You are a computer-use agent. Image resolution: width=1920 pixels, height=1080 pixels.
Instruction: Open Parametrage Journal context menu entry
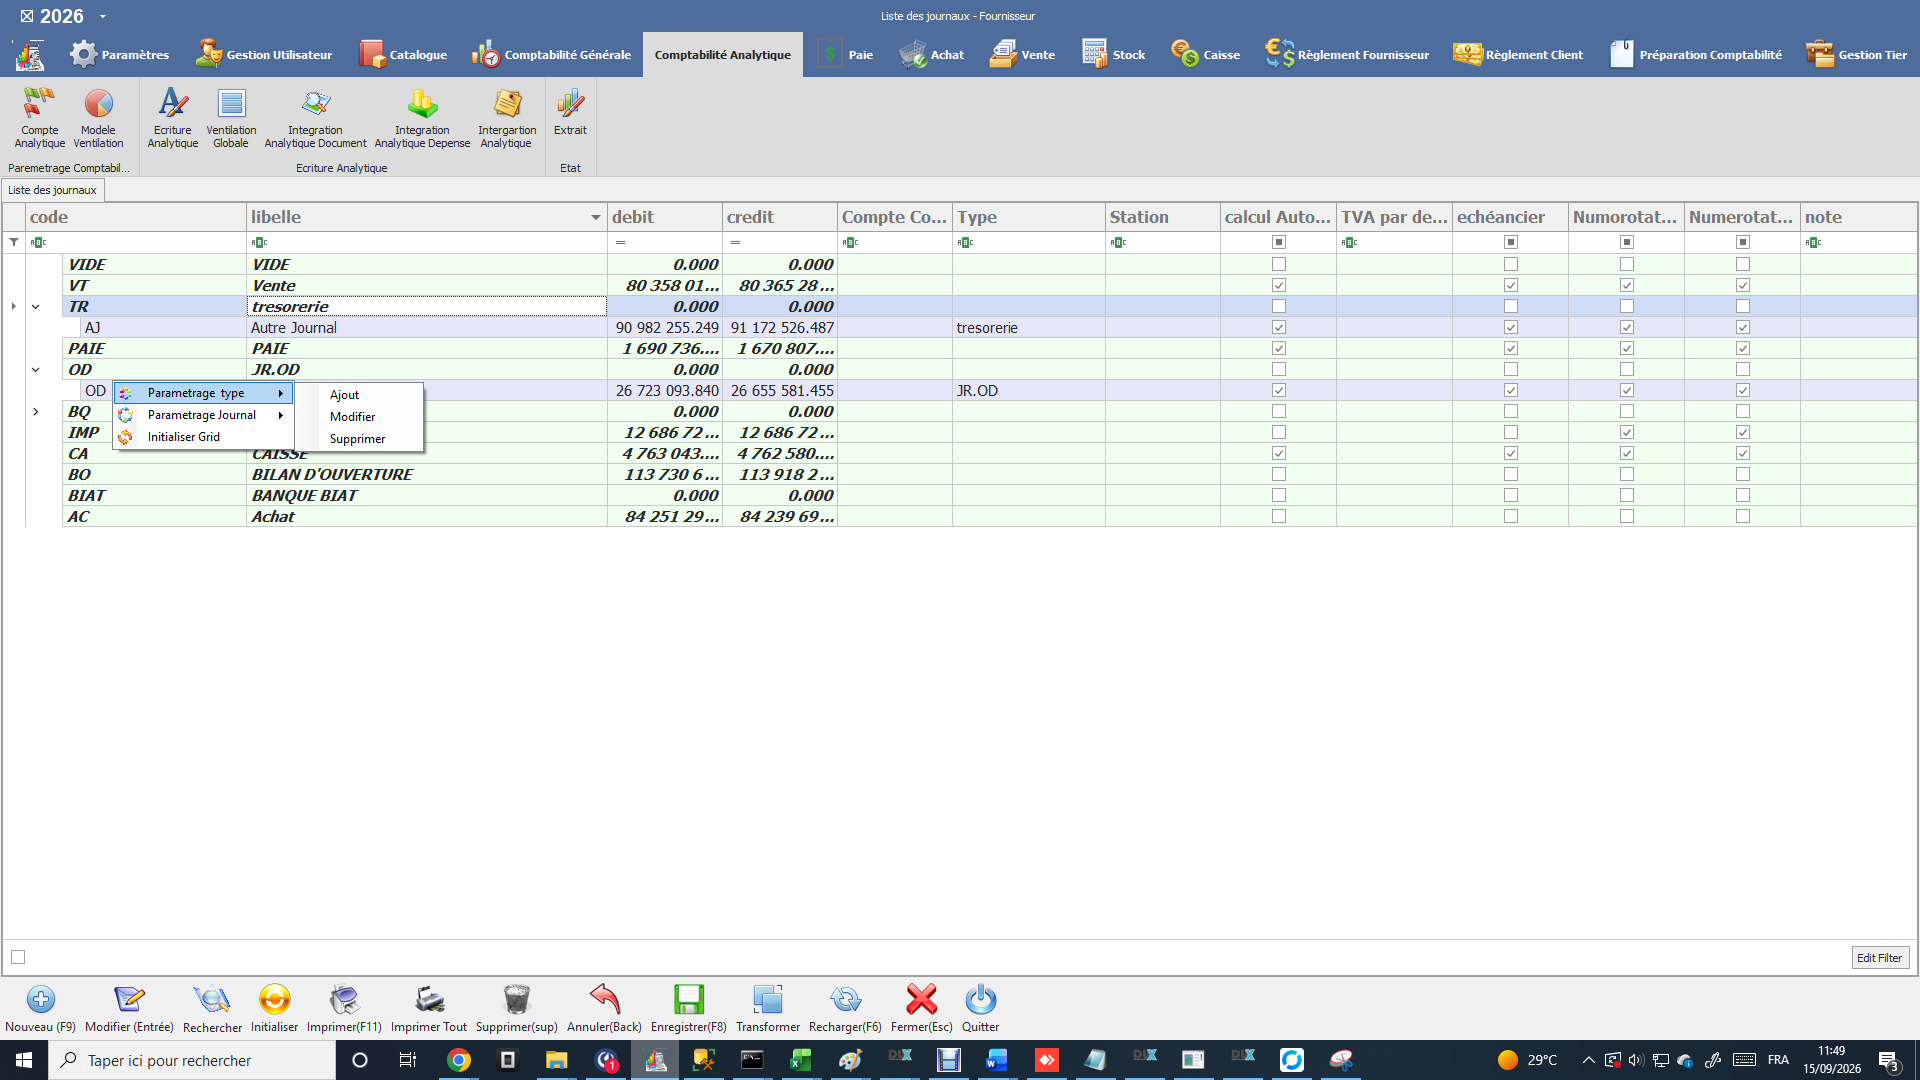pyautogui.click(x=203, y=415)
